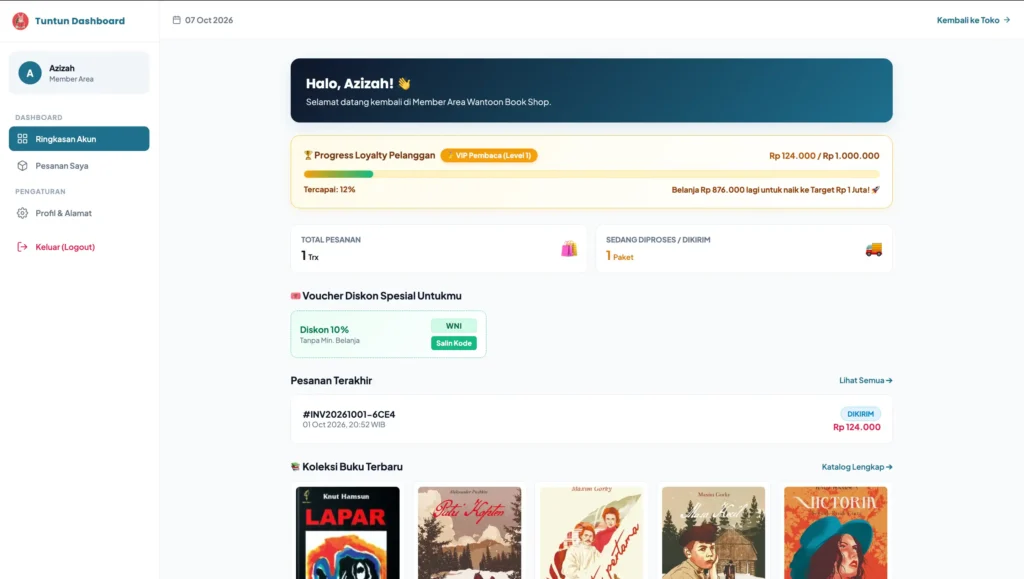Click the VIP Pembaca (Level 1) badge
This screenshot has height=579, width=1024.
pyautogui.click(x=489, y=156)
